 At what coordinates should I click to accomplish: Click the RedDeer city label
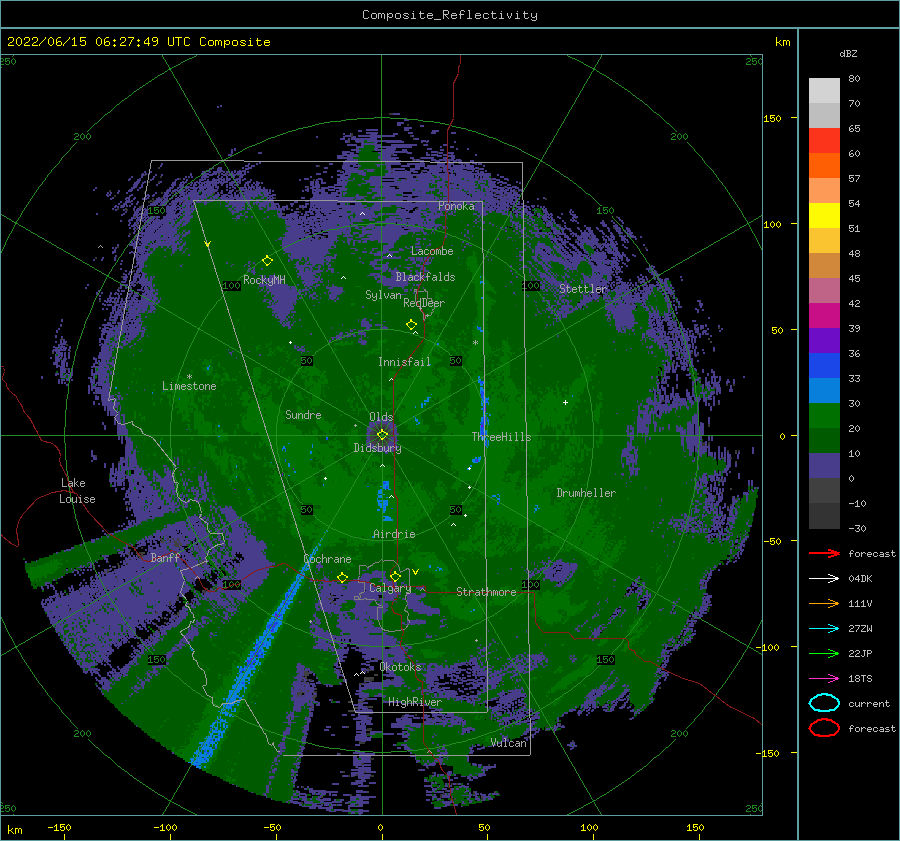[x=424, y=303]
